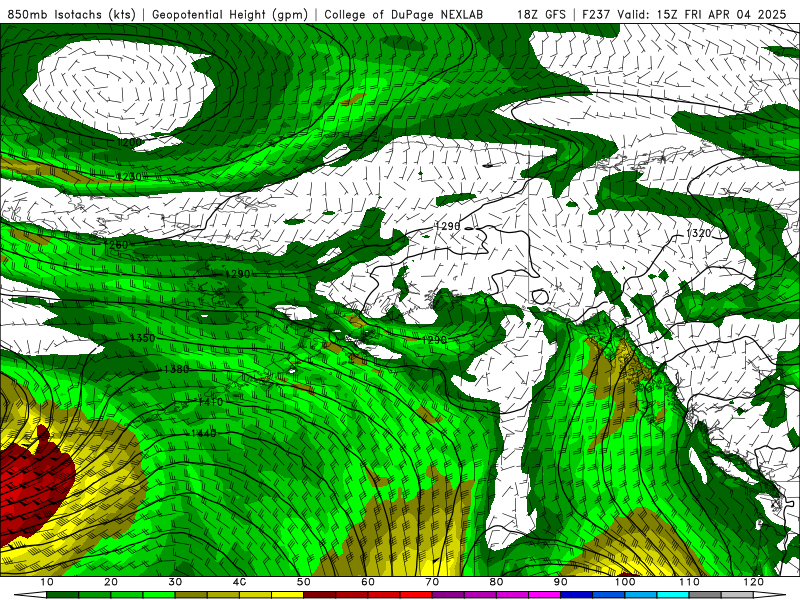Click the 120 label on the color scale

754,582
